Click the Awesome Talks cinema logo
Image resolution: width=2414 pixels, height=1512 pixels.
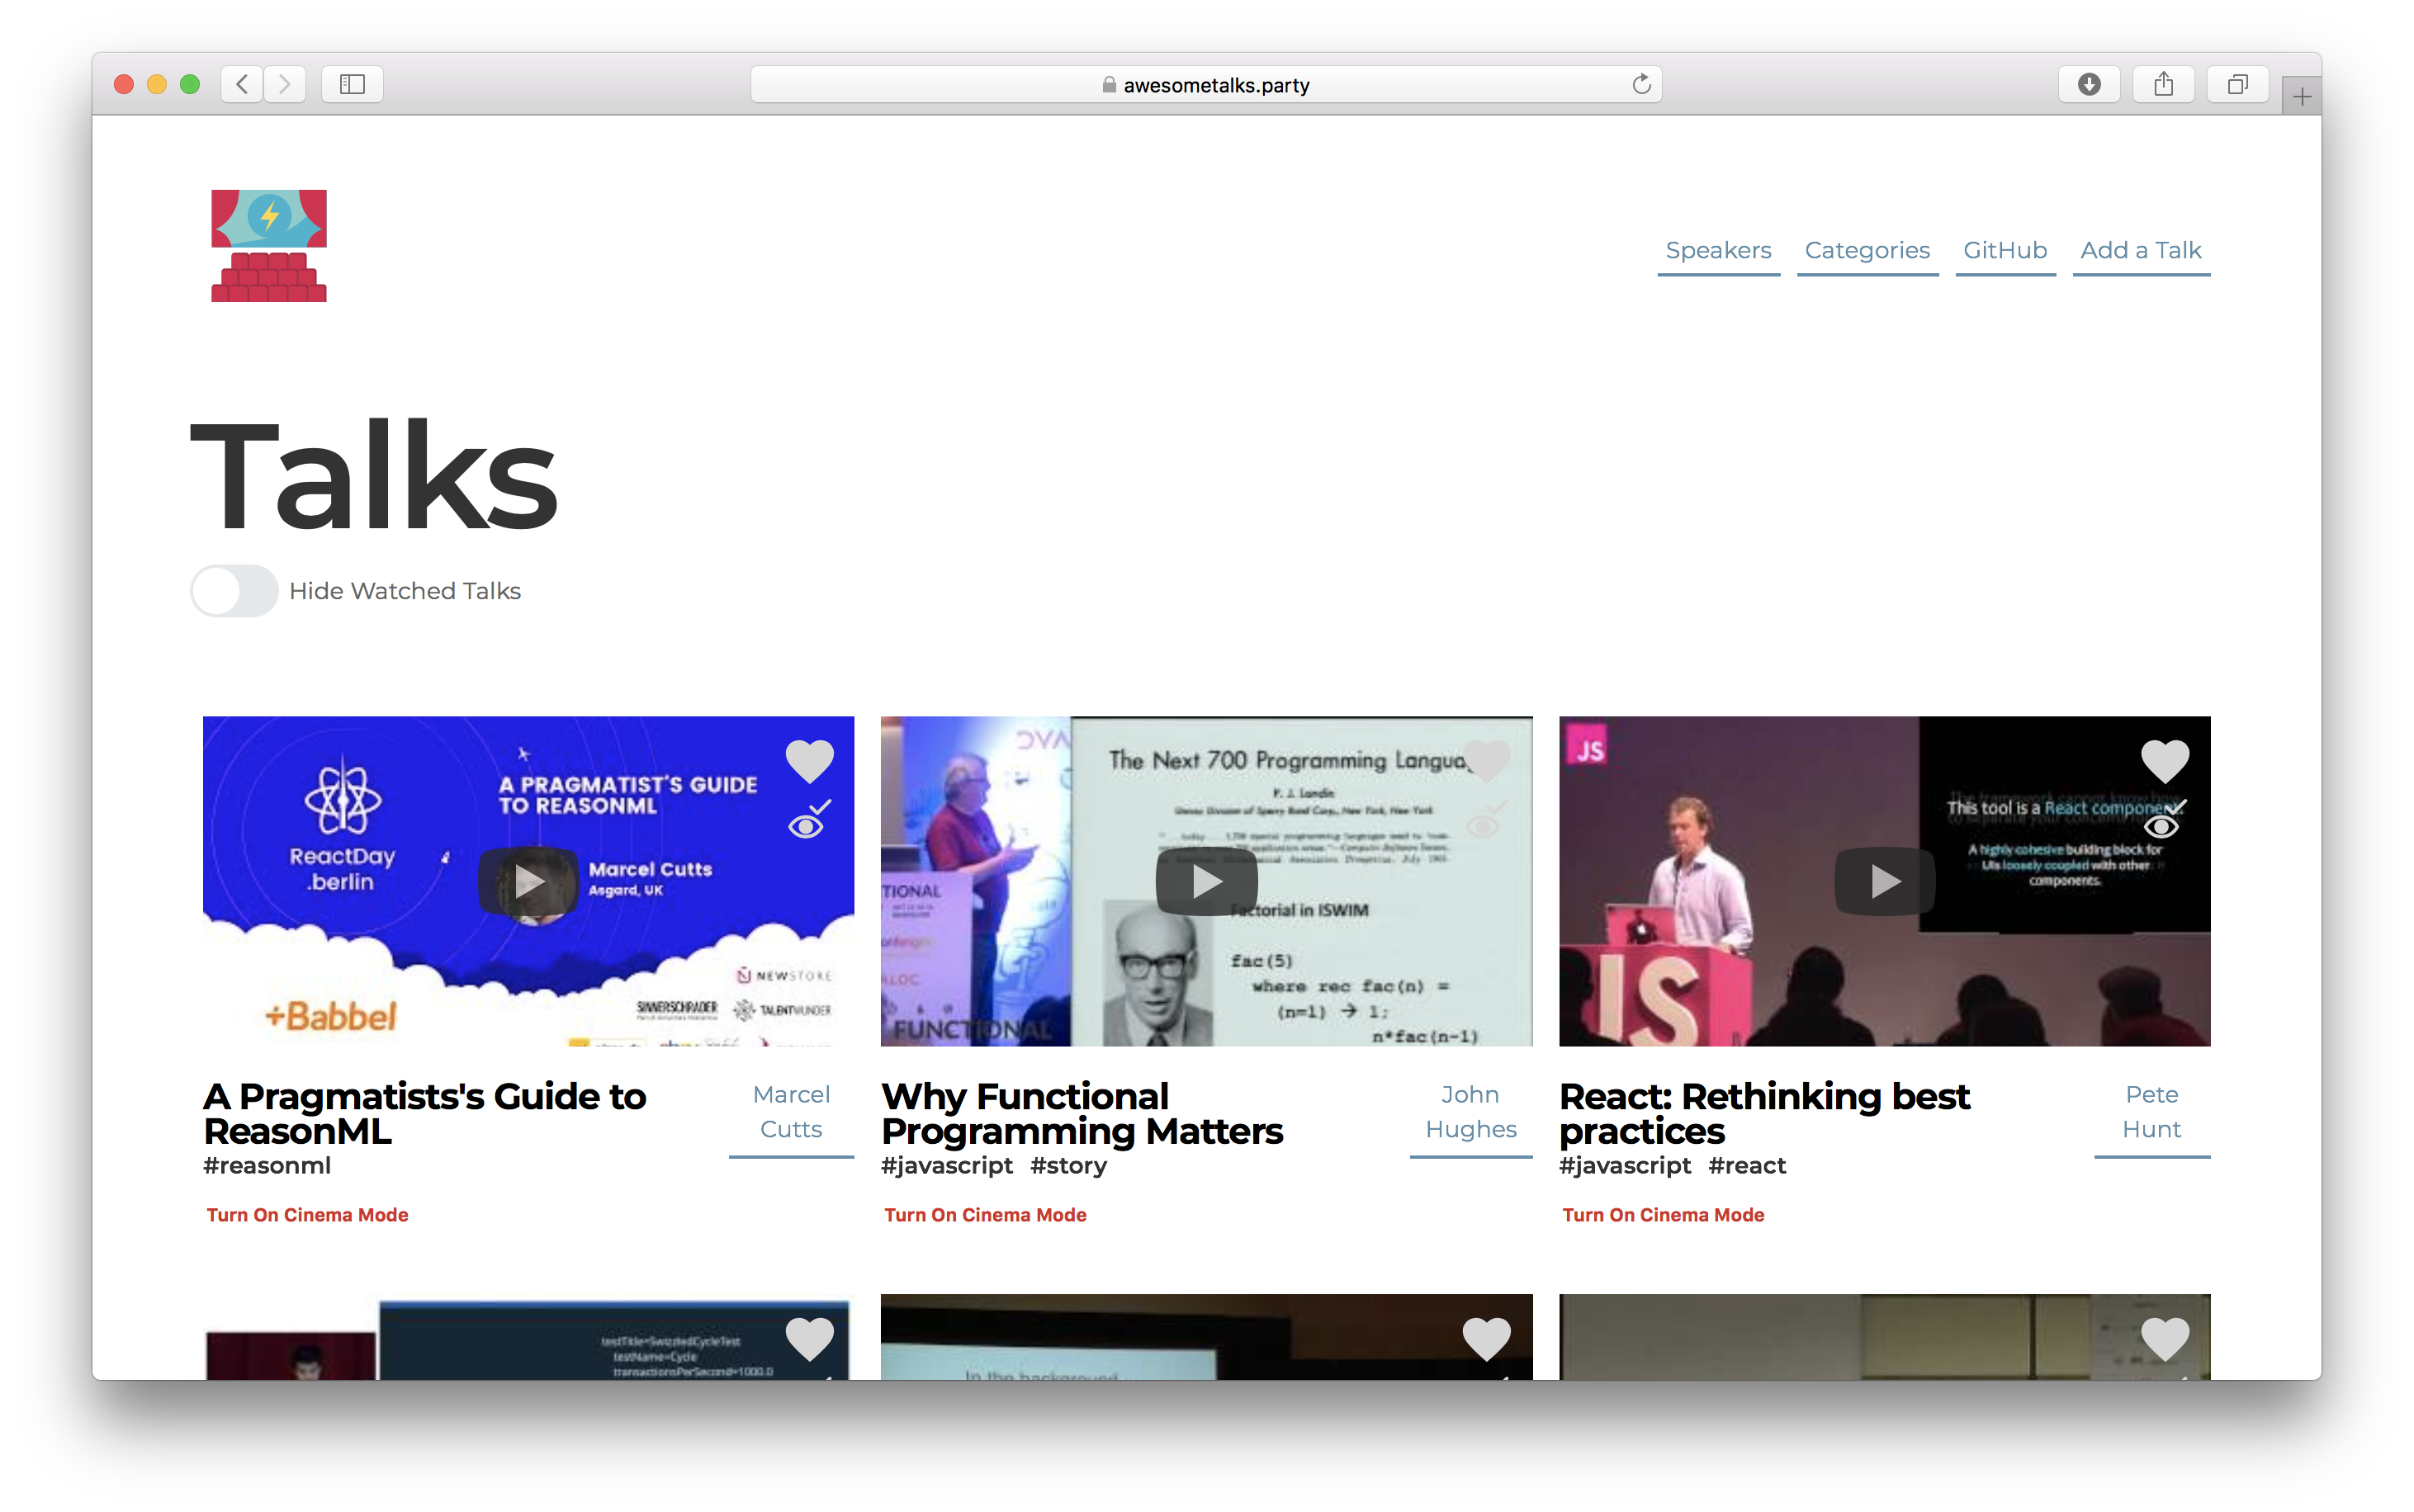(269, 246)
